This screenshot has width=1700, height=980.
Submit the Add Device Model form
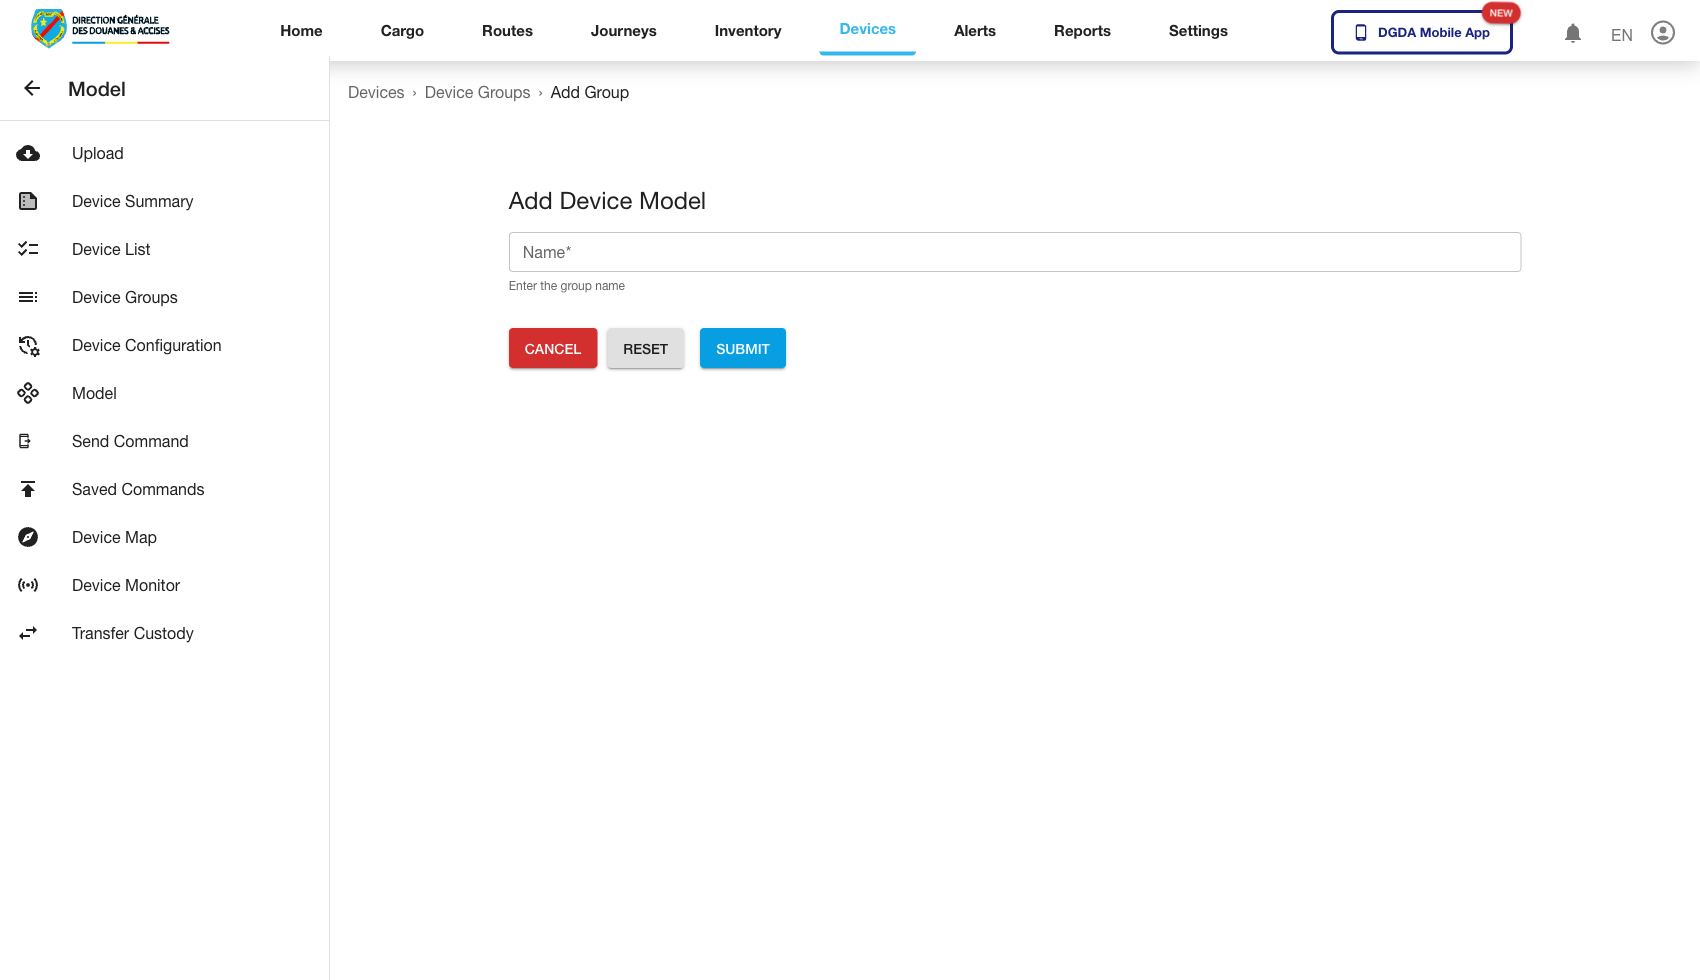[x=742, y=348]
